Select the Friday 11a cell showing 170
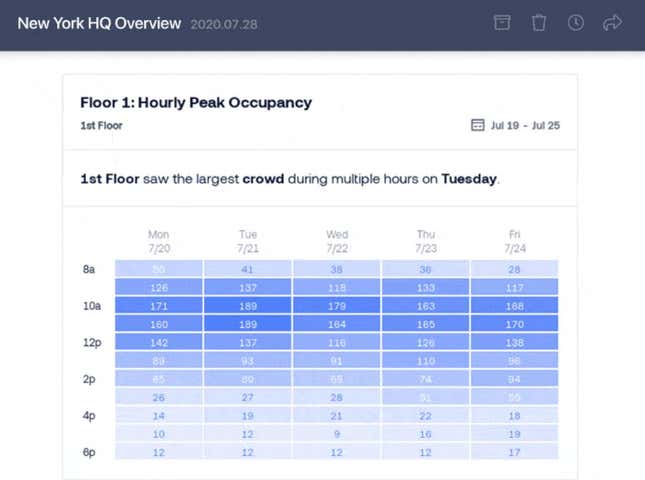 pyautogui.click(x=515, y=324)
